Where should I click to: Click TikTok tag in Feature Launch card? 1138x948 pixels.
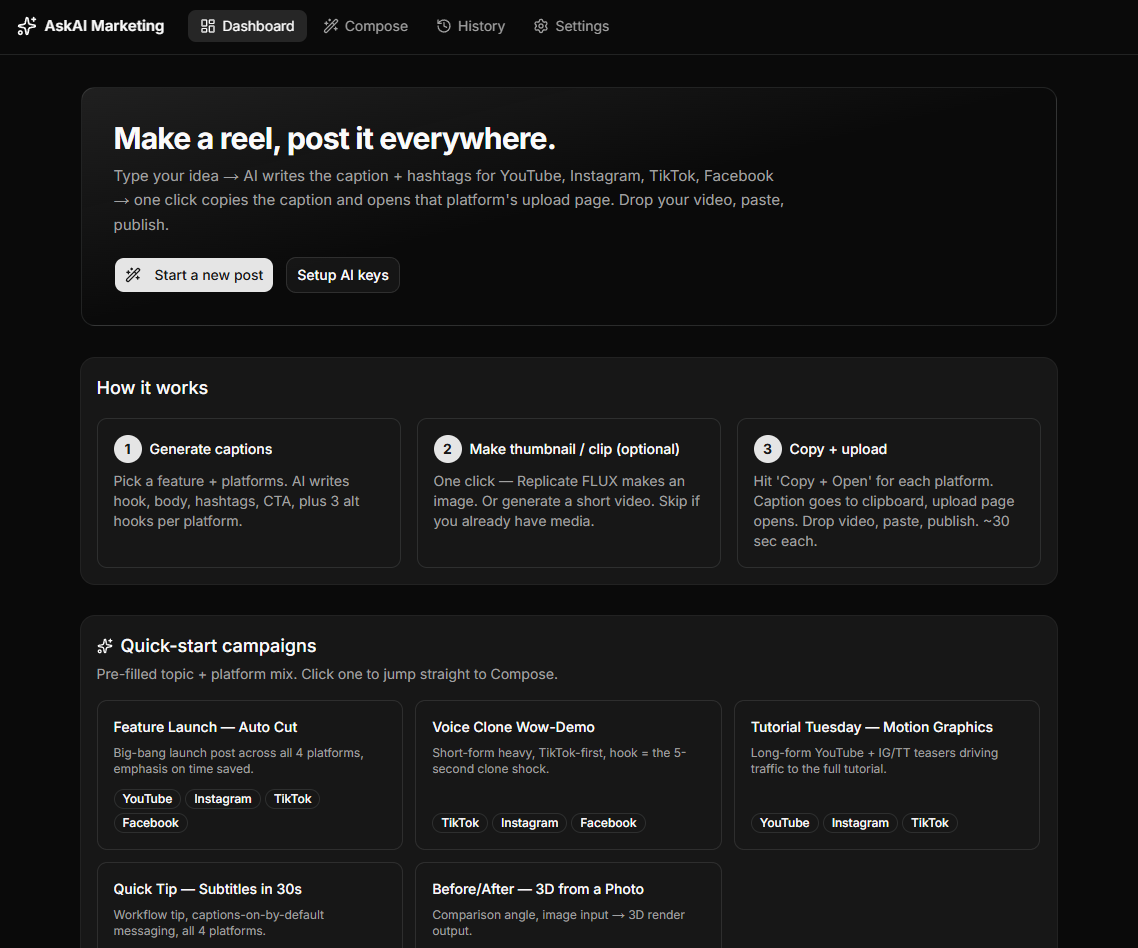[x=292, y=799]
